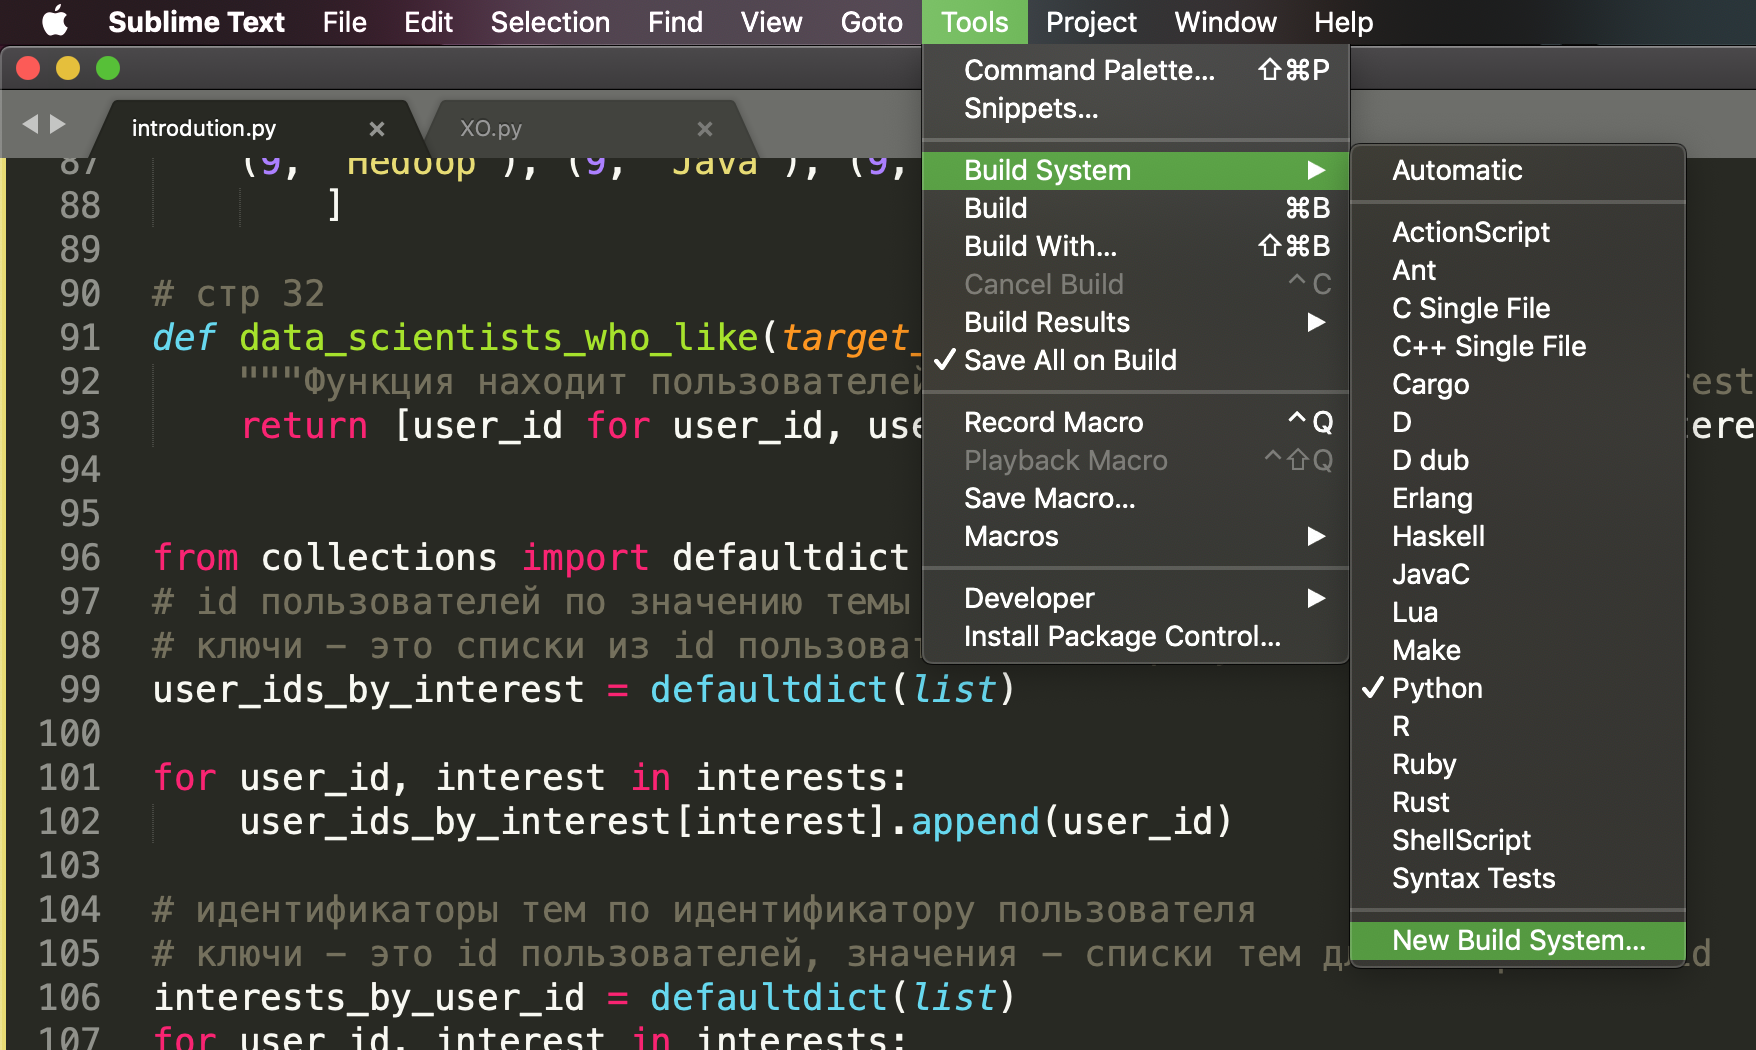Open Command Palette from Tools menu
The width and height of the screenshot is (1756, 1050).
1089,70
